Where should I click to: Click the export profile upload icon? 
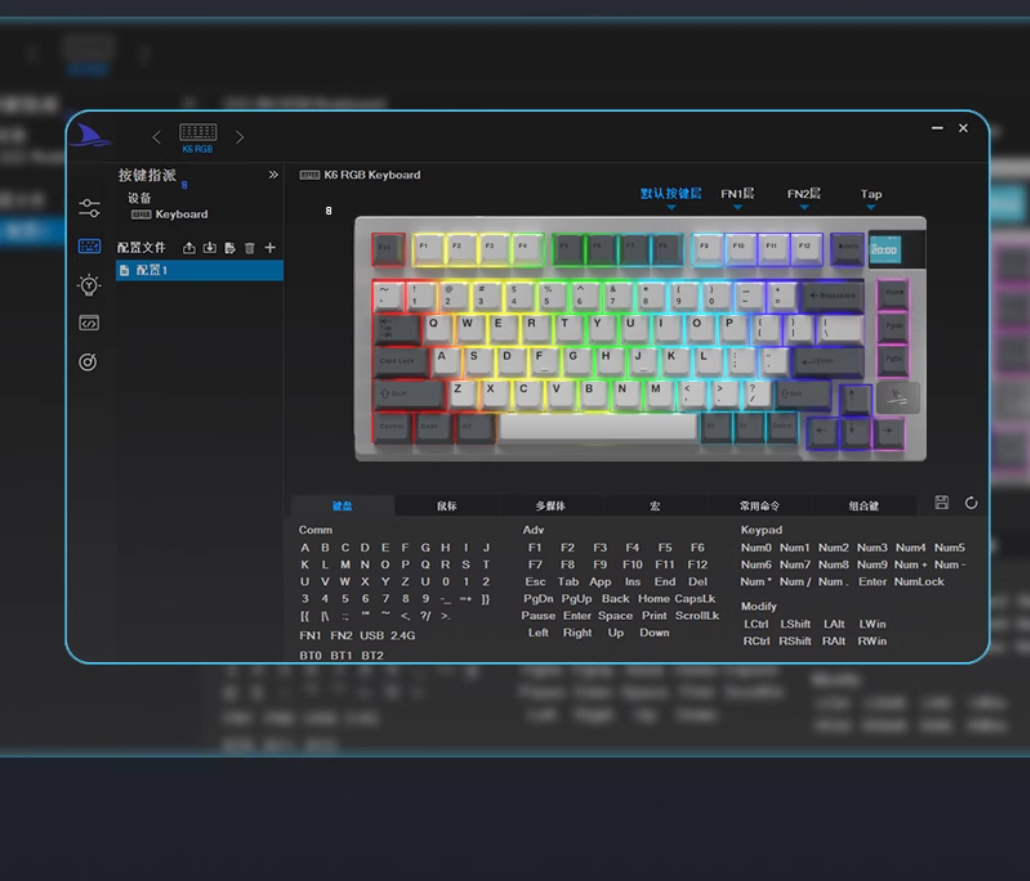click(189, 248)
